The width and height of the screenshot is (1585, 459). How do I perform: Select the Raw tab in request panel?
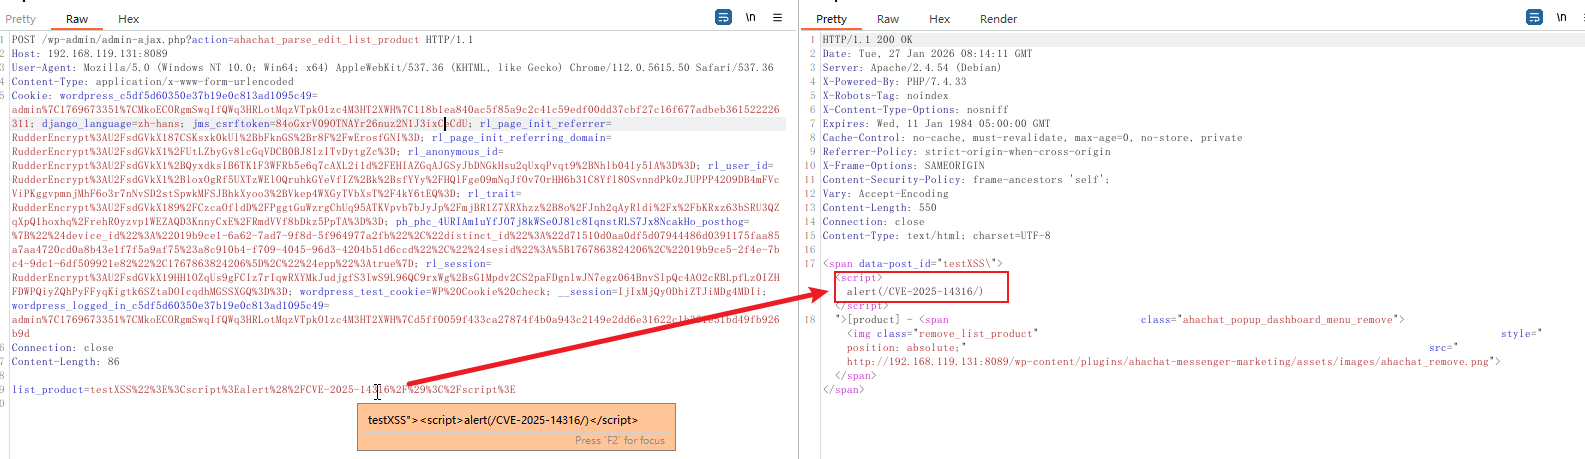(77, 19)
